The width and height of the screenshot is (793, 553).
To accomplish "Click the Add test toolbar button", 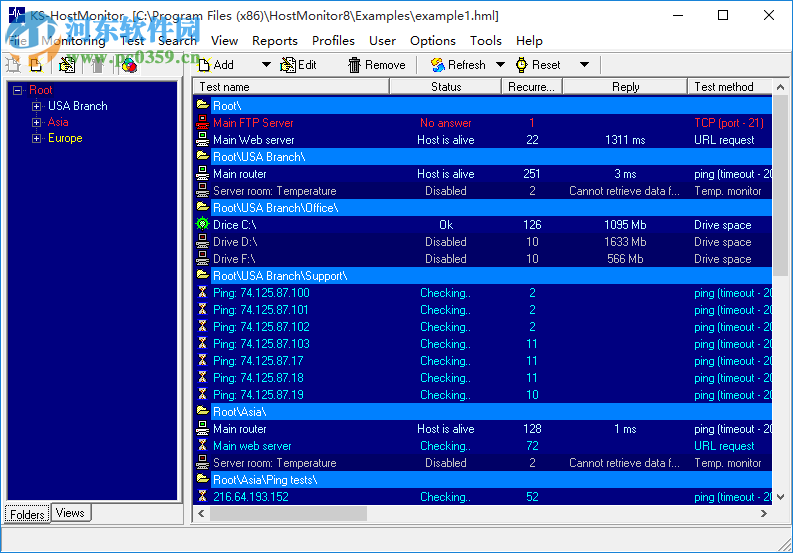I will [216, 65].
